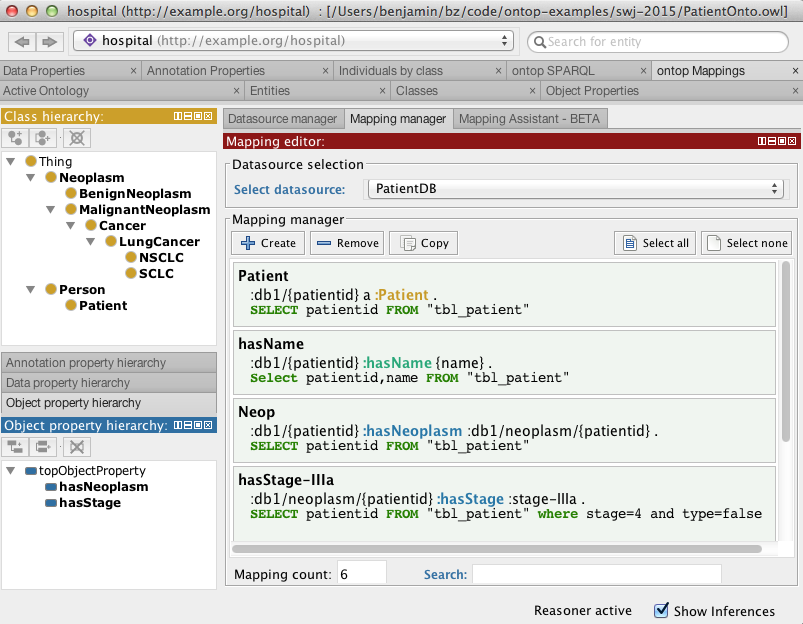Click the Select none button
Image resolution: width=803 pixels, height=624 pixels.
point(748,243)
